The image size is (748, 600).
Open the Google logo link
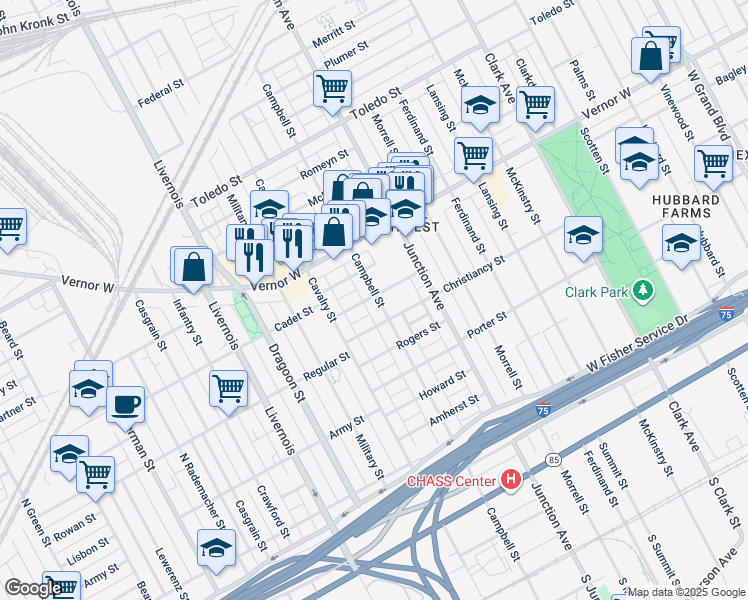pos(33,588)
